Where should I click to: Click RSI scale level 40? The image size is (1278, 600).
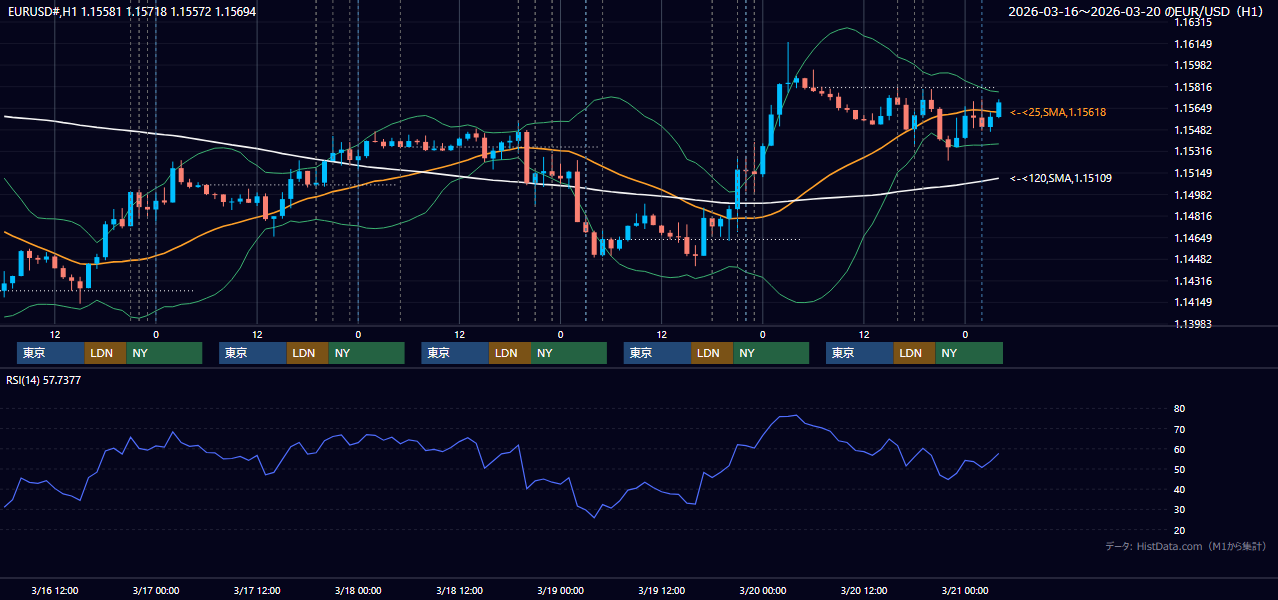[x=1180, y=489]
